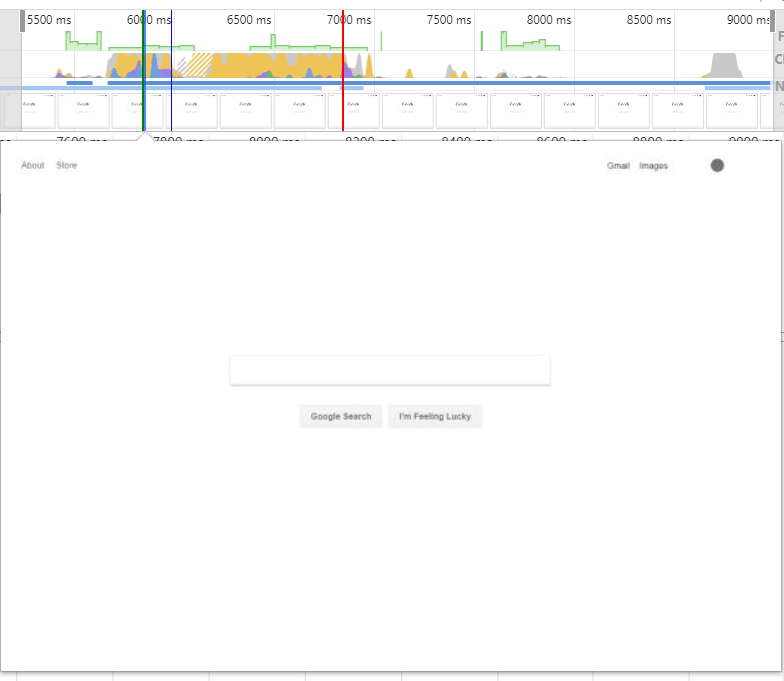
Task: Click the I'm Feeling Lucky button
Action: click(x=435, y=416)
